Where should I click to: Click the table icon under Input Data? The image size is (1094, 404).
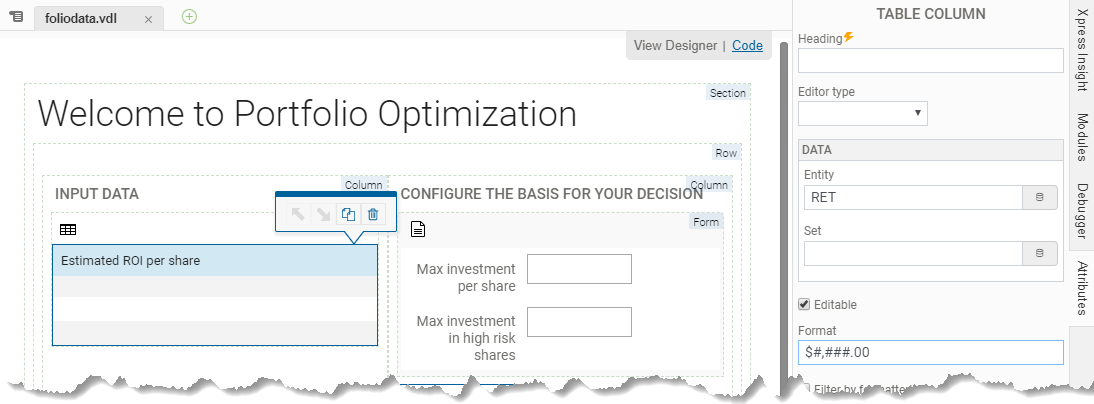point(68,230)
